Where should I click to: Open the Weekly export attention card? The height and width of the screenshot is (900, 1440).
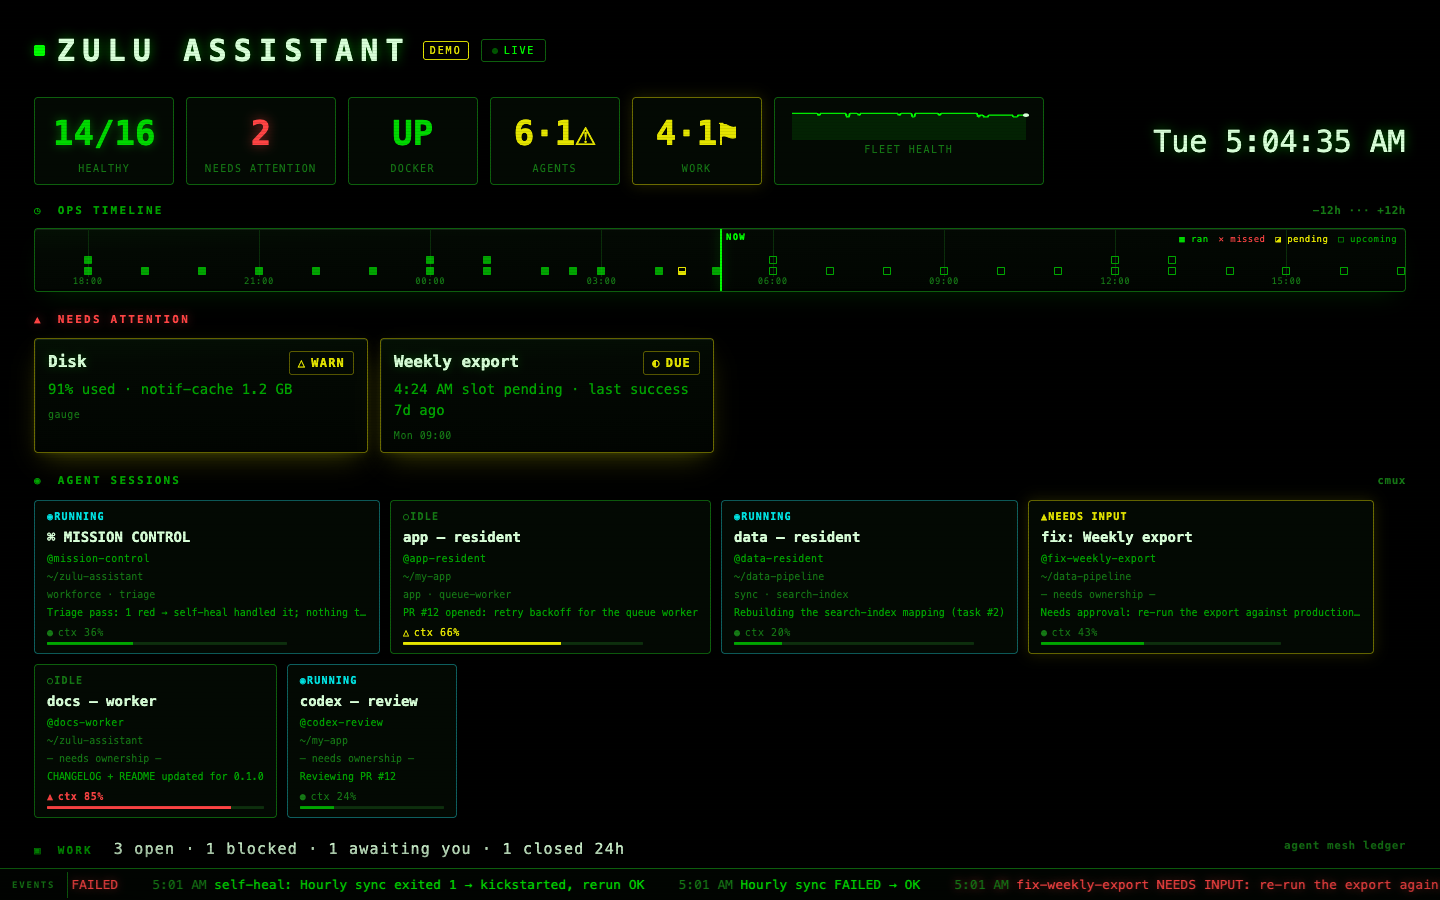pyautogui.click(x=547, y=396)
